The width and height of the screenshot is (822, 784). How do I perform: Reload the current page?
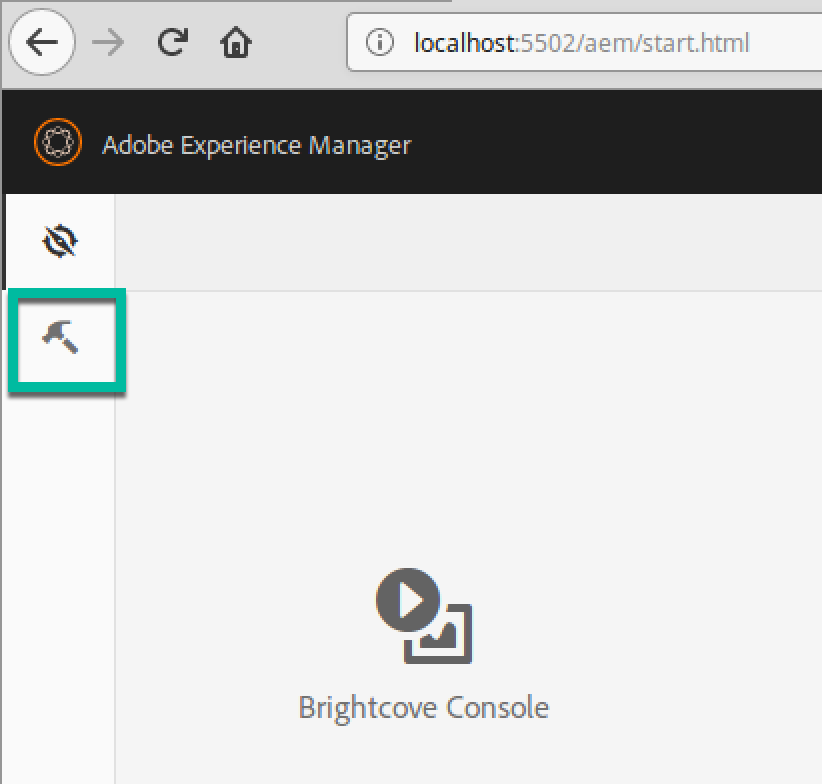pyautogui.click(x=173, y=42)
